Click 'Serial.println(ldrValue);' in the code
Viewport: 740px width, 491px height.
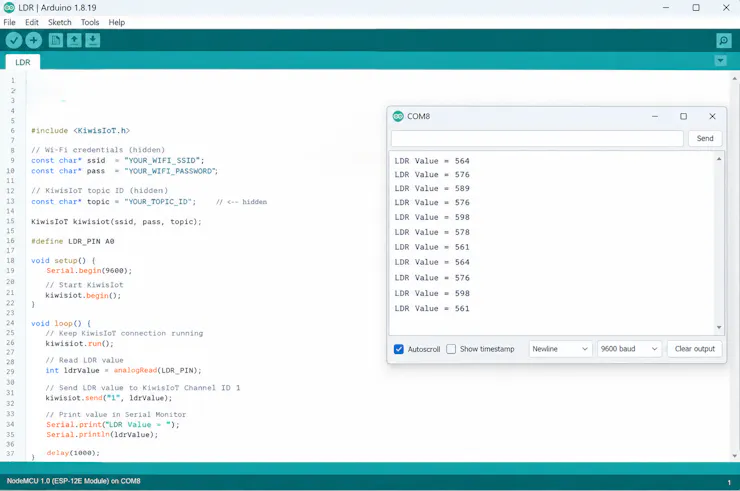[102, 435]
